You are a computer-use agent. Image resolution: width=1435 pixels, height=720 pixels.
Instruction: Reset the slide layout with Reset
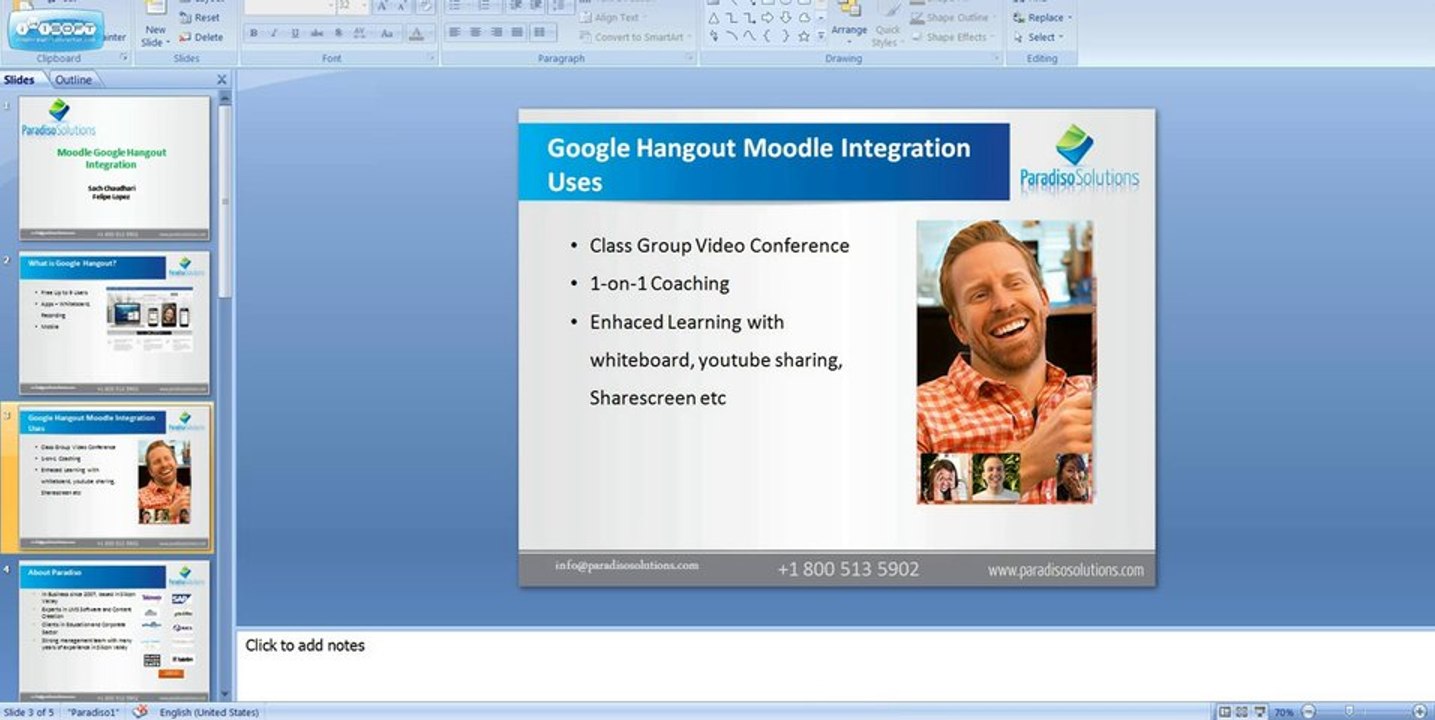point(200,18)
